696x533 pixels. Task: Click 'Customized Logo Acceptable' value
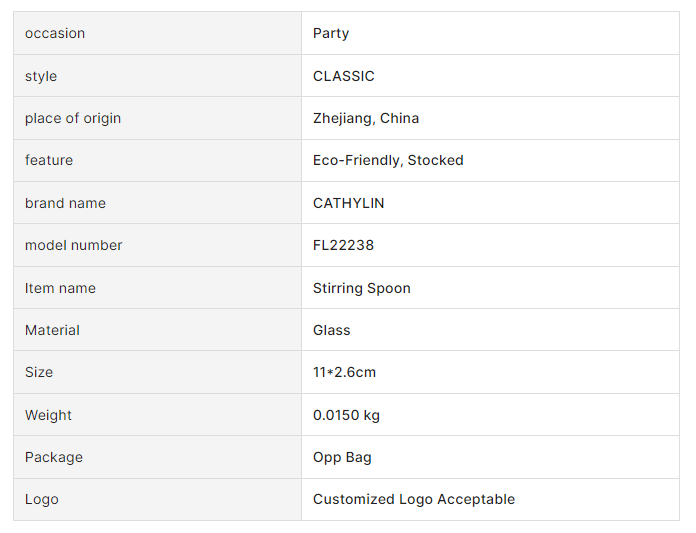[414, 499]
